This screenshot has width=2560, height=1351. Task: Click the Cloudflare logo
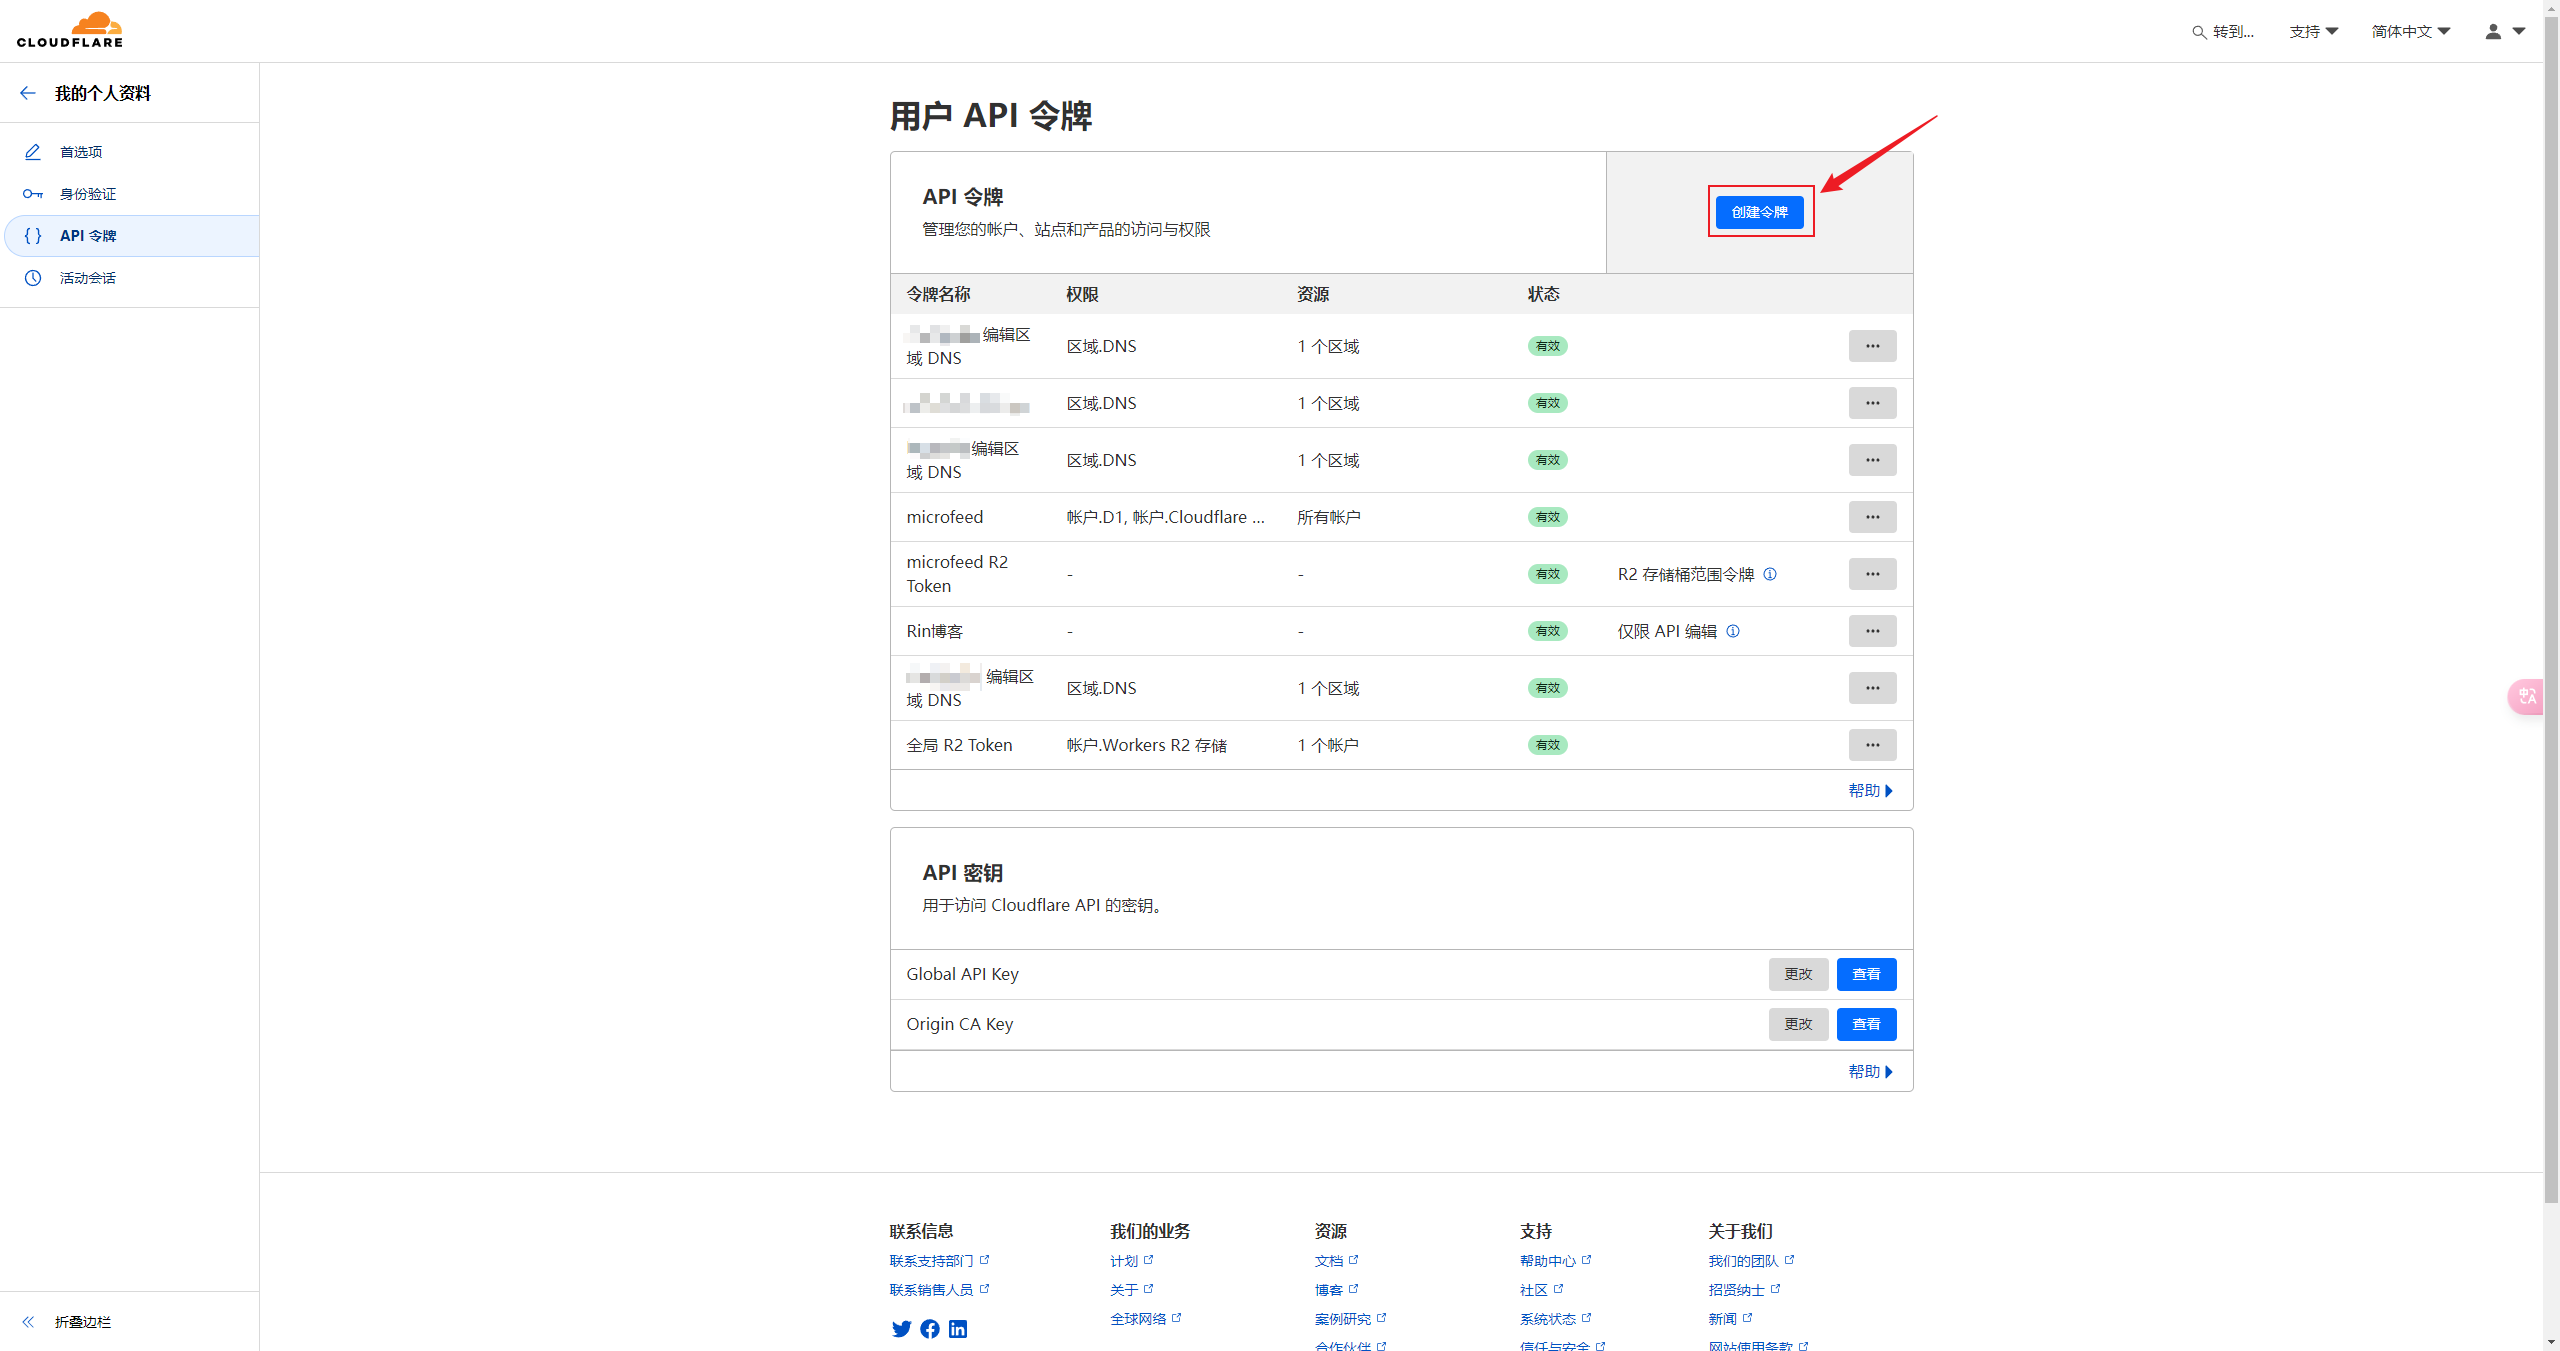[70, 30]
